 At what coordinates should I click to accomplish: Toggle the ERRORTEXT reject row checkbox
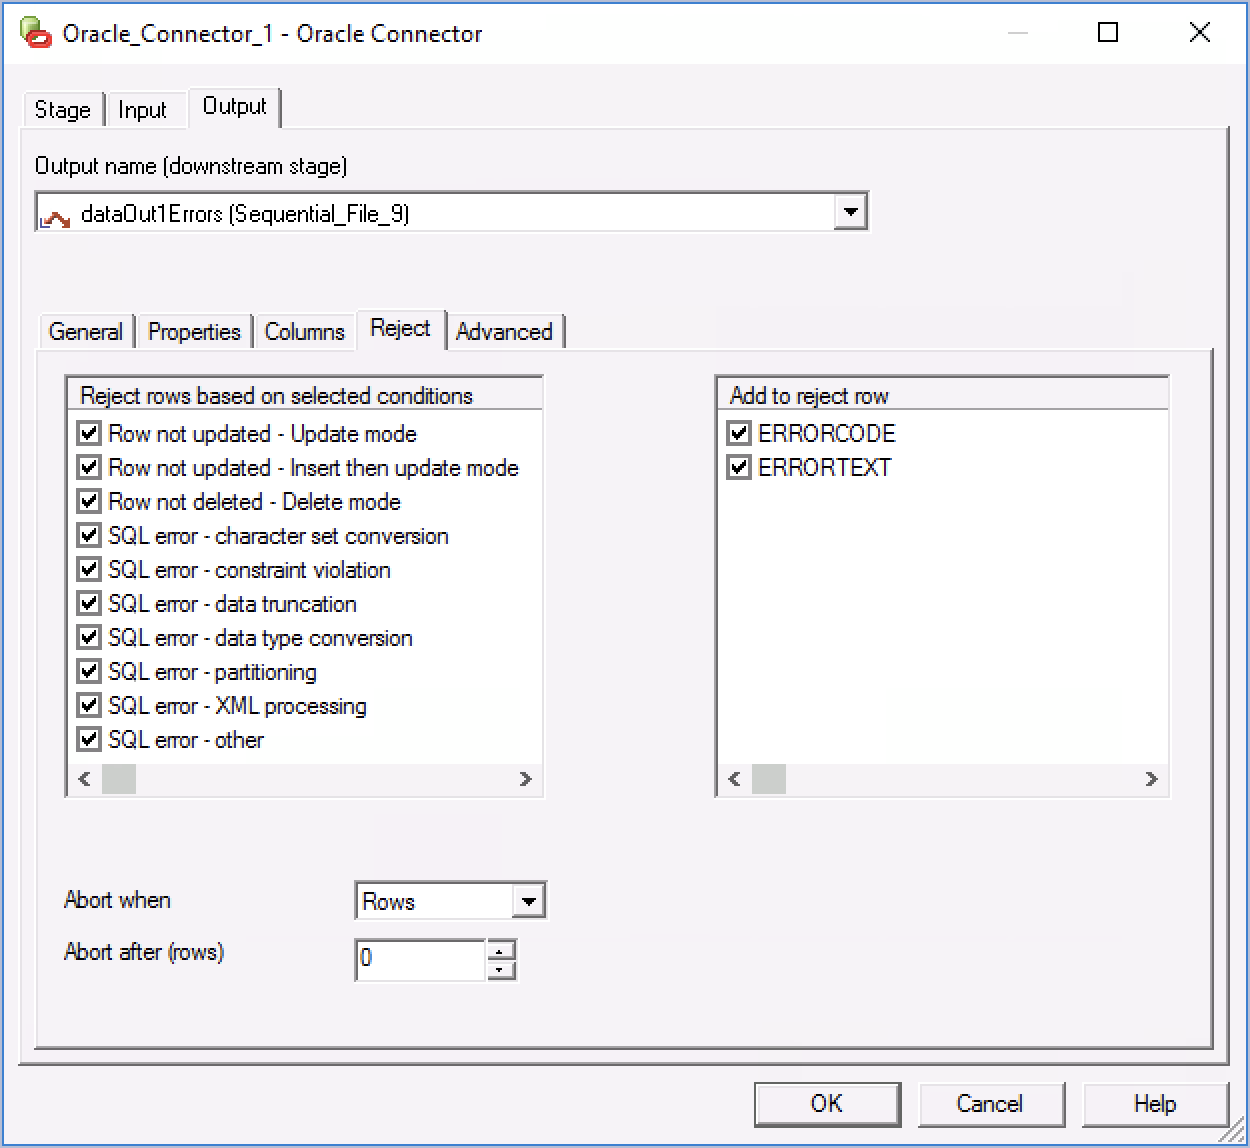(x=740, y=468)
